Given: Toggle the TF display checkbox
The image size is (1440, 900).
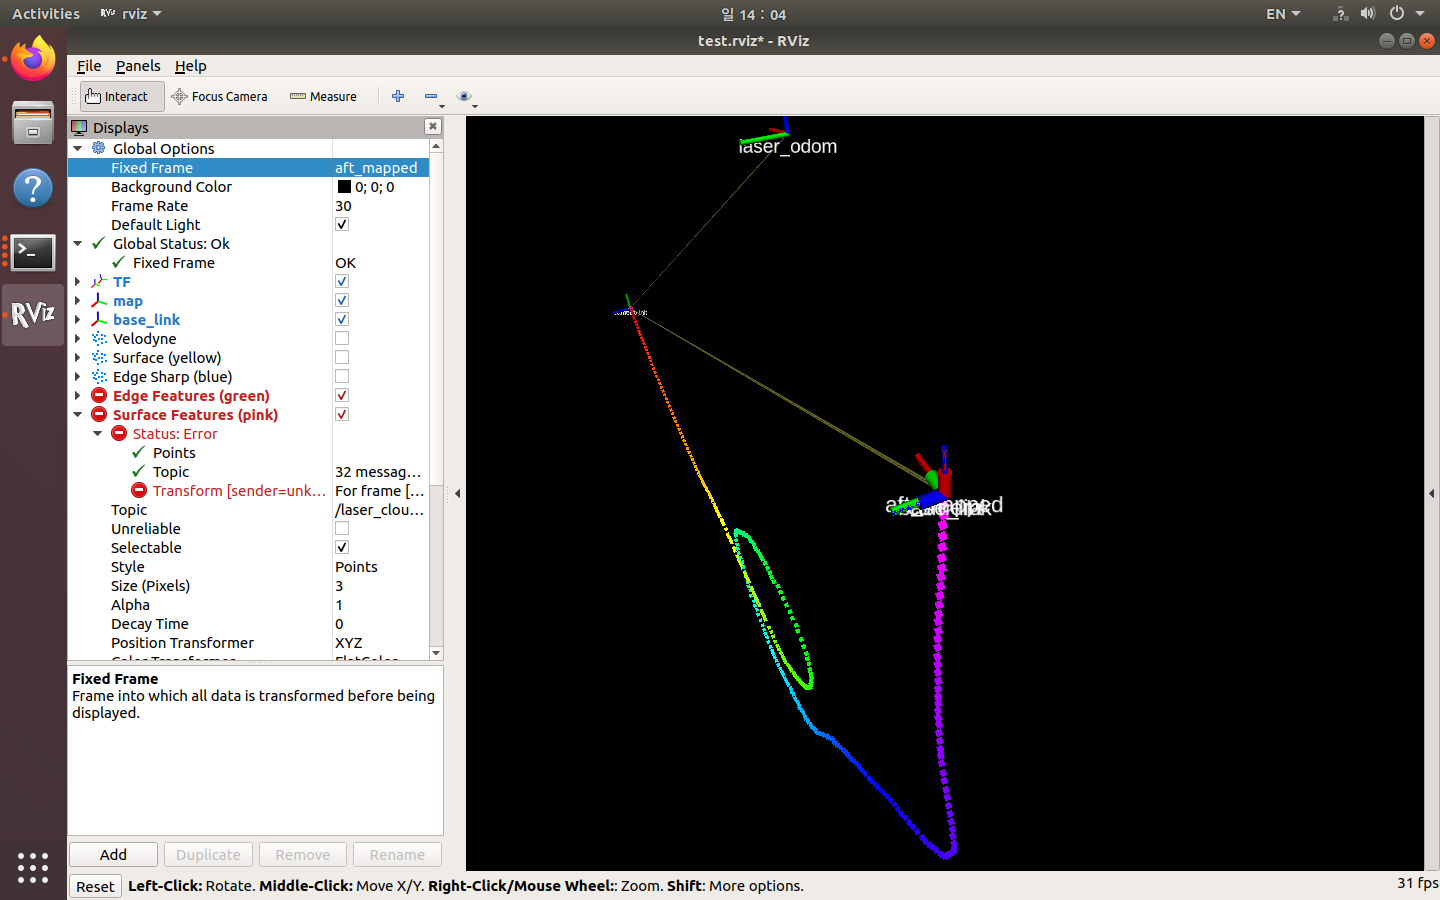Looking at the screenshot, I should pos(342,282).
